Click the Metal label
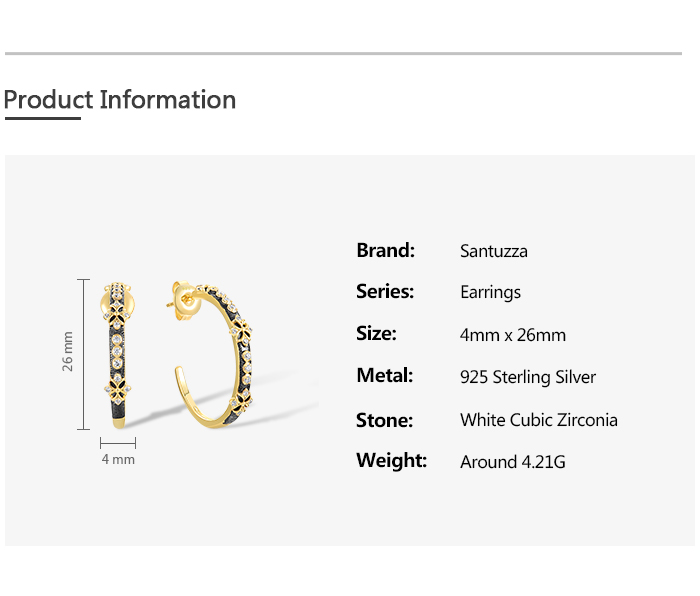Viewport: 700px width, 596px height. (384, 376)
